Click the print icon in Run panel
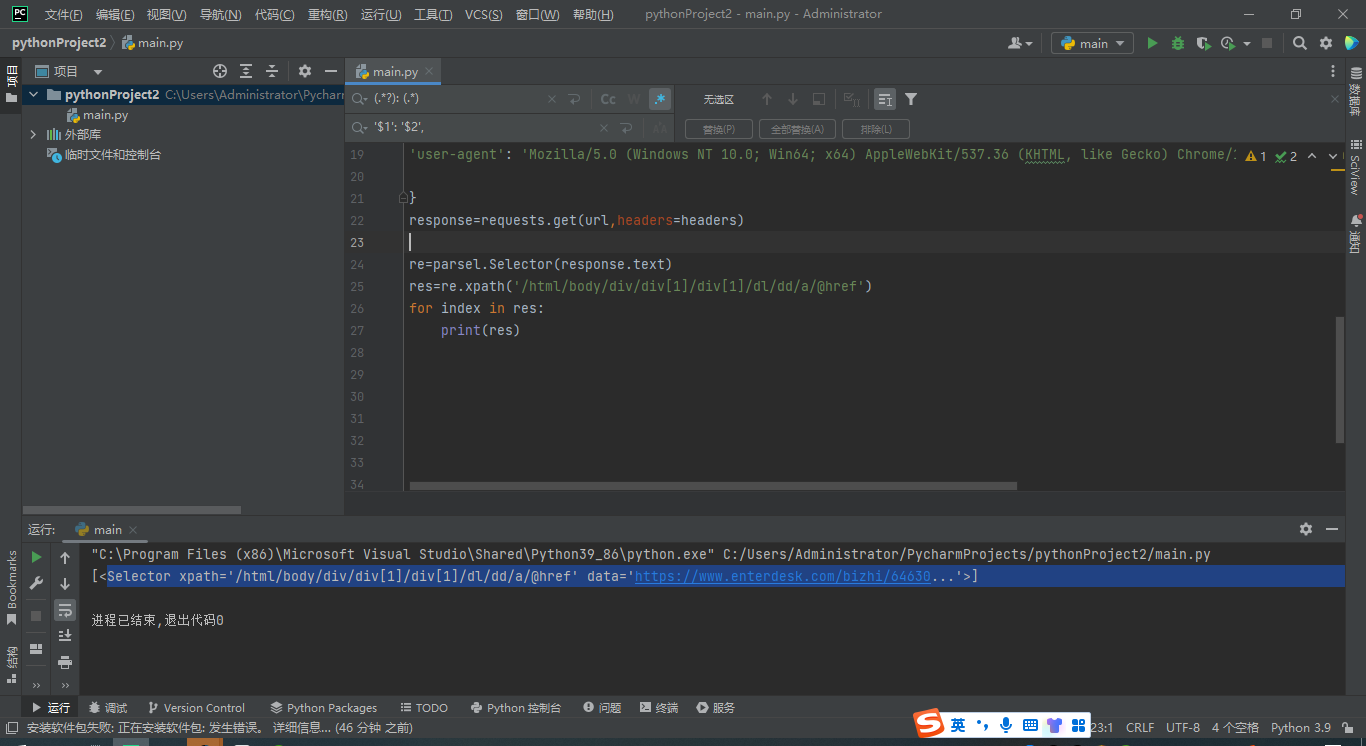The image size is (1366, 746). point(65,662)
